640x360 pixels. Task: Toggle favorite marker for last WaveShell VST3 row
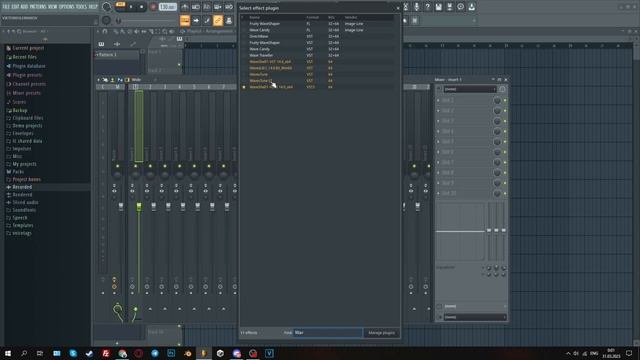coord(244,87)
